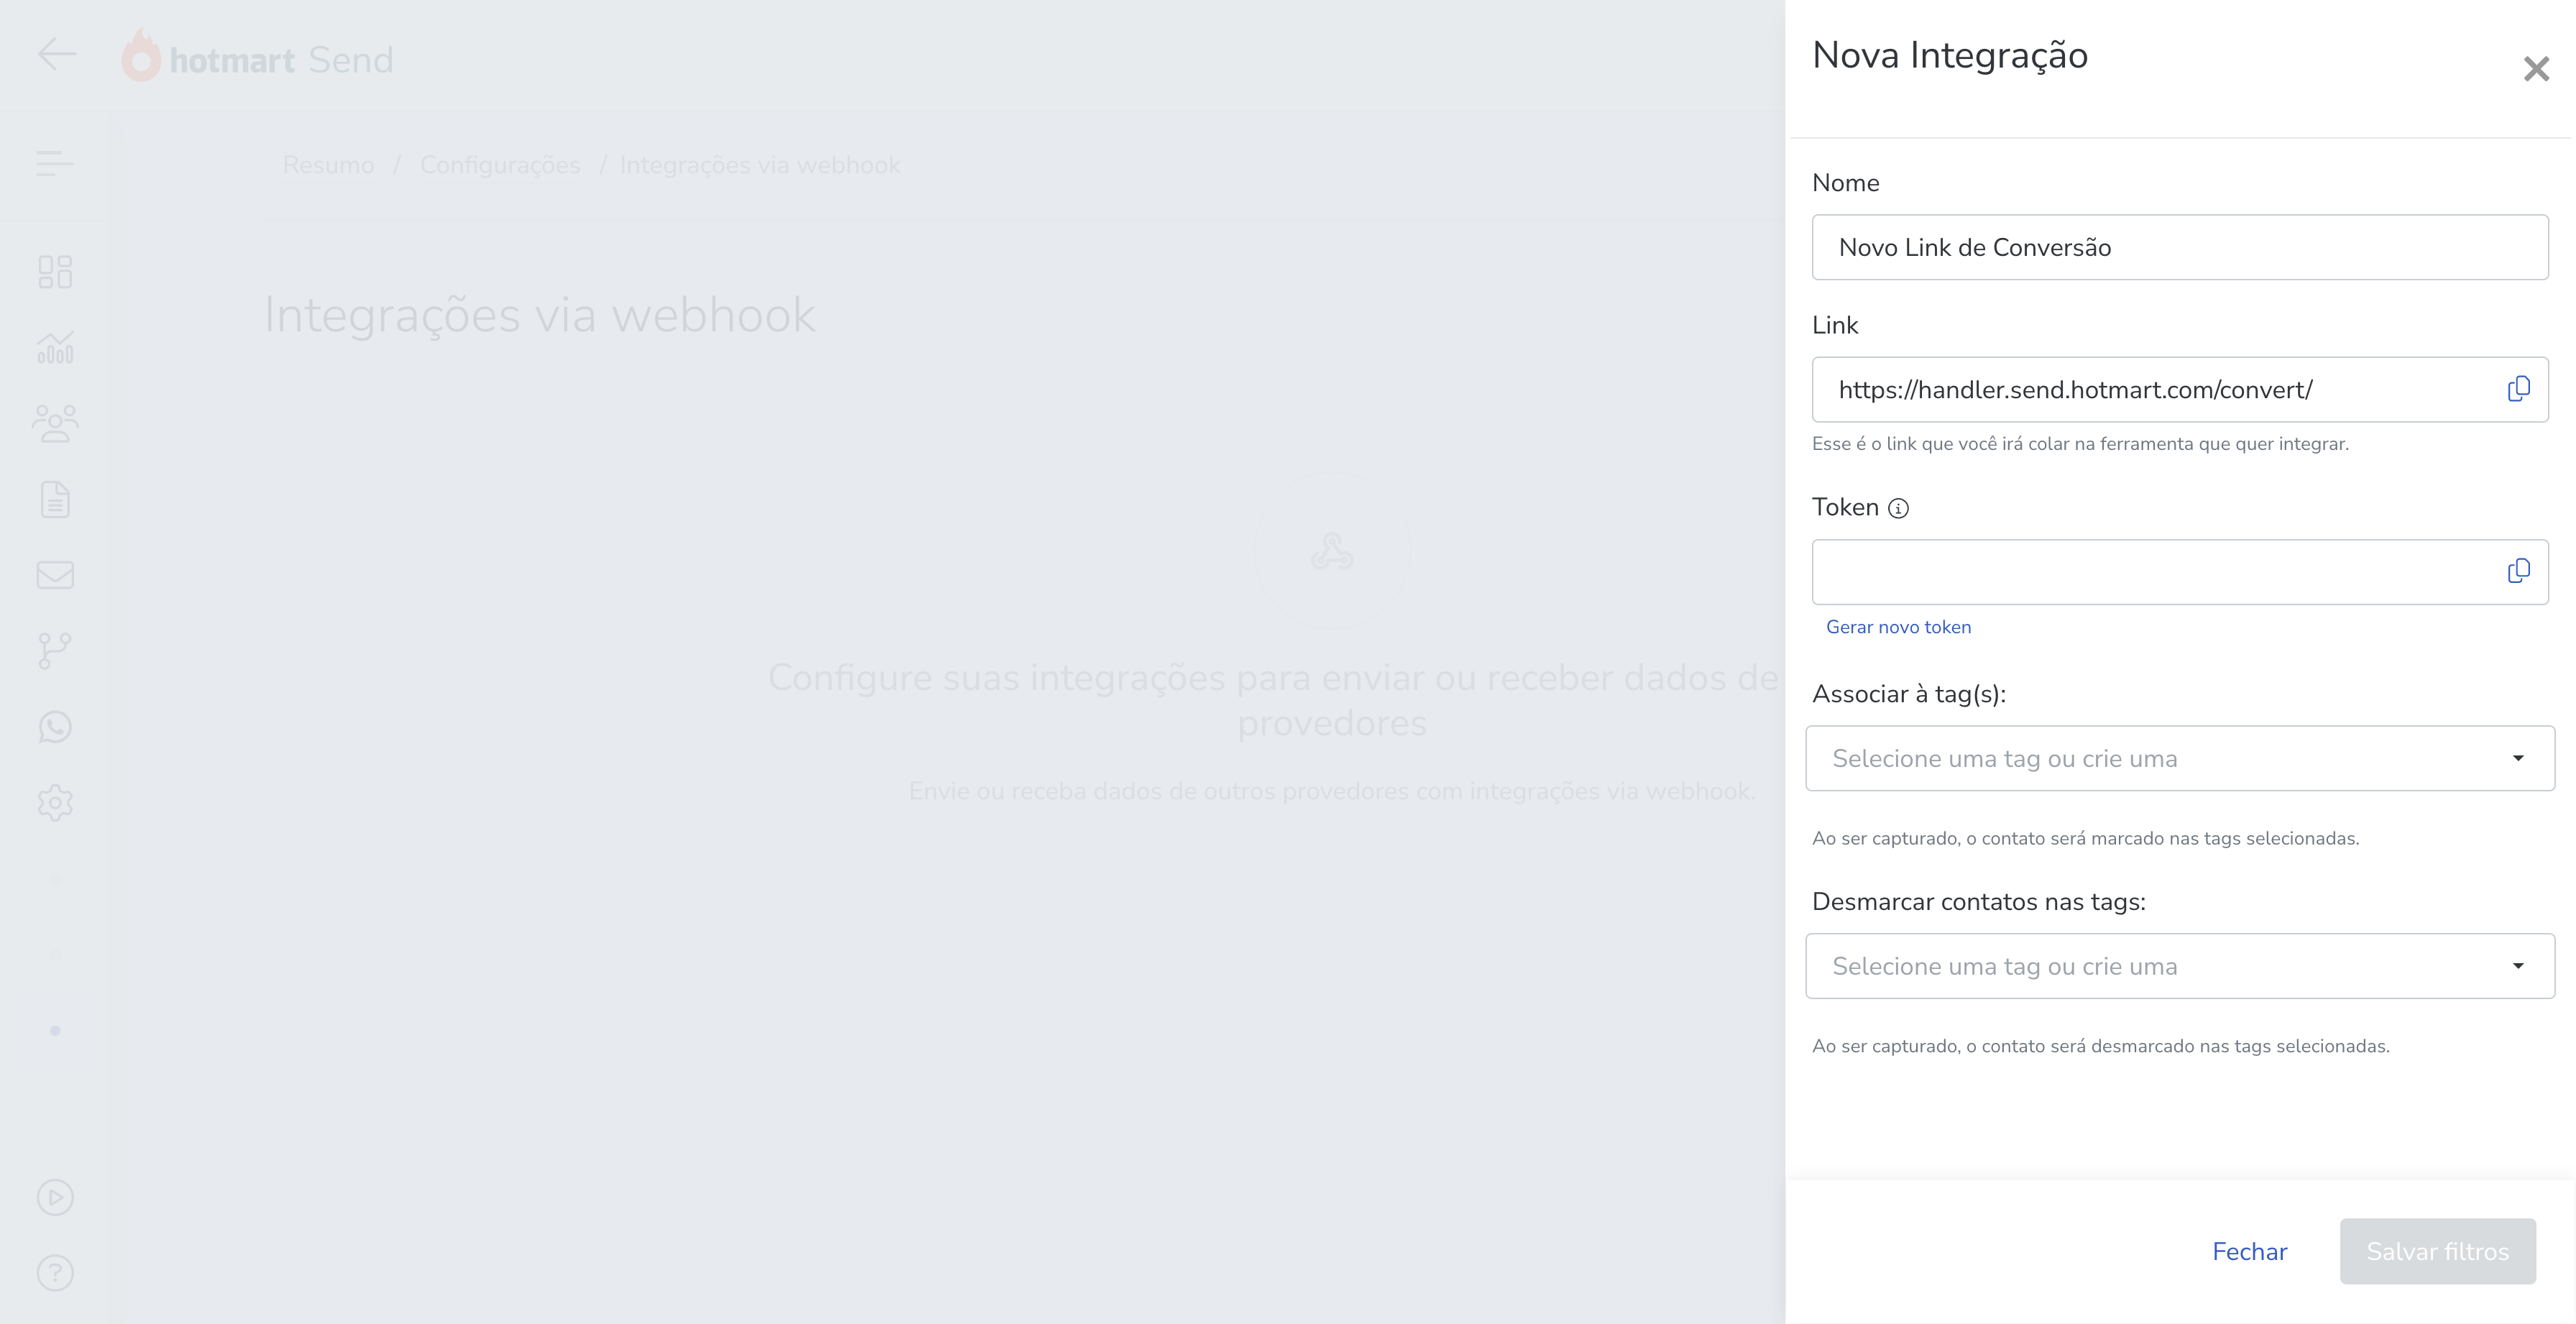Viewport: 2576px width, 1324px height.
Task: Open the analytics chart icon in sidebar
Action: [x=55, y=347]
